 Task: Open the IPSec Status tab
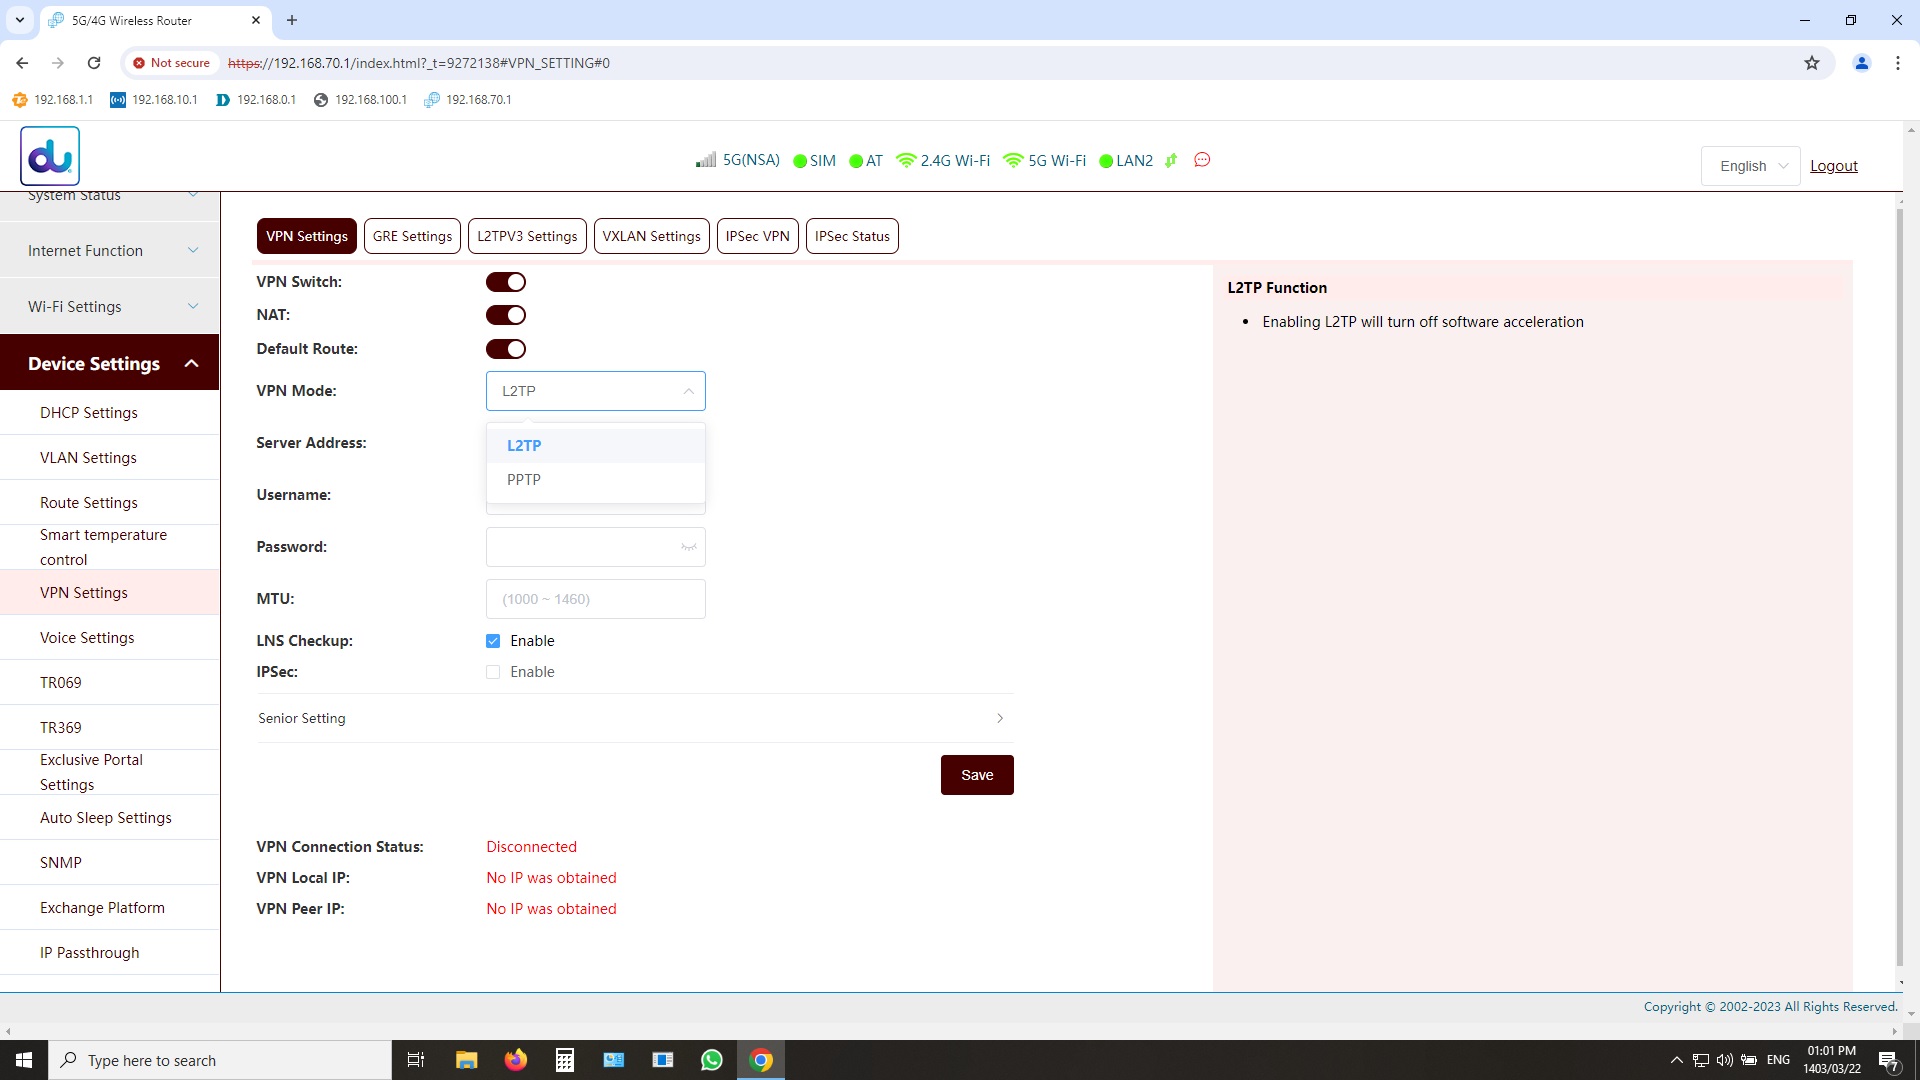tap(851, 236)
